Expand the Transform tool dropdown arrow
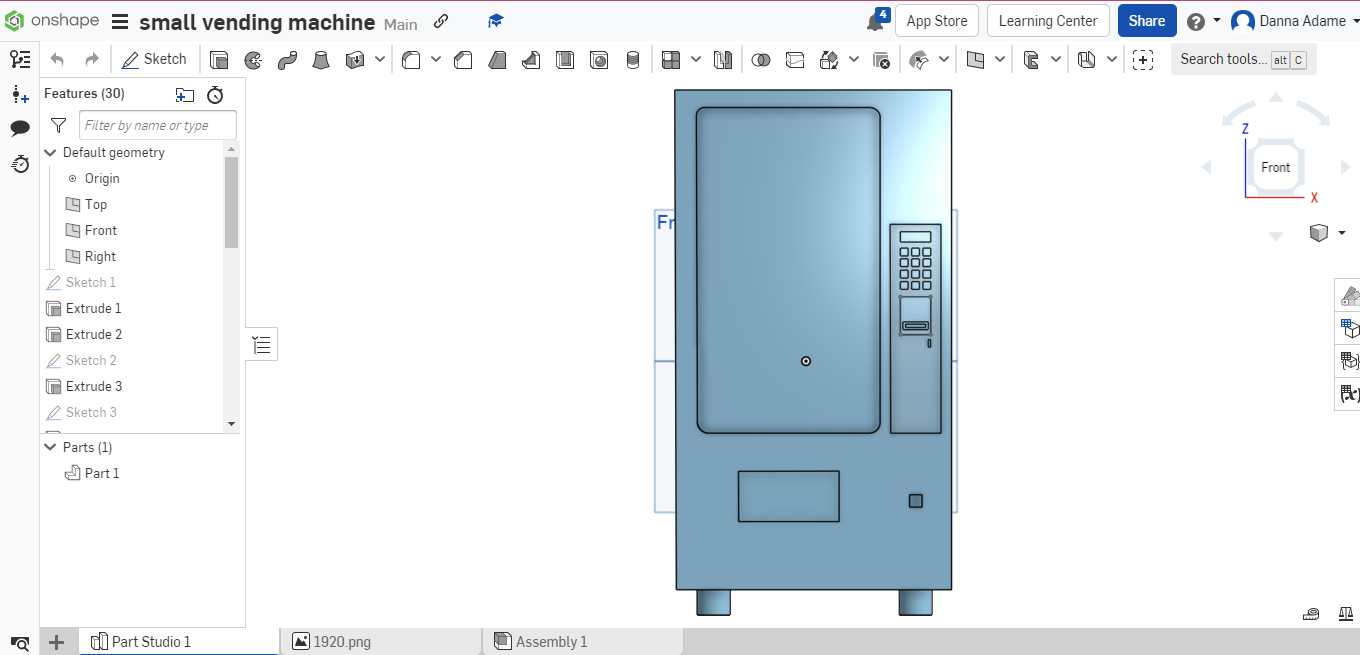Image resolution: width=1360 pixels, height=655 pixels. [x=855, y=59]
